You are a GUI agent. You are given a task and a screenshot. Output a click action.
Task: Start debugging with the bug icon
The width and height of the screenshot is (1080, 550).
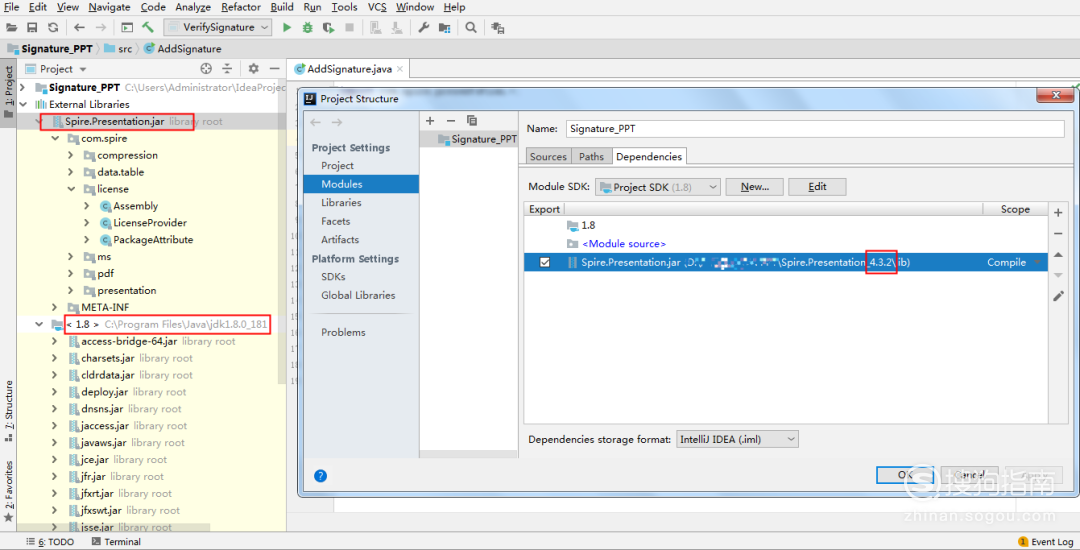(x=308, y=28)
